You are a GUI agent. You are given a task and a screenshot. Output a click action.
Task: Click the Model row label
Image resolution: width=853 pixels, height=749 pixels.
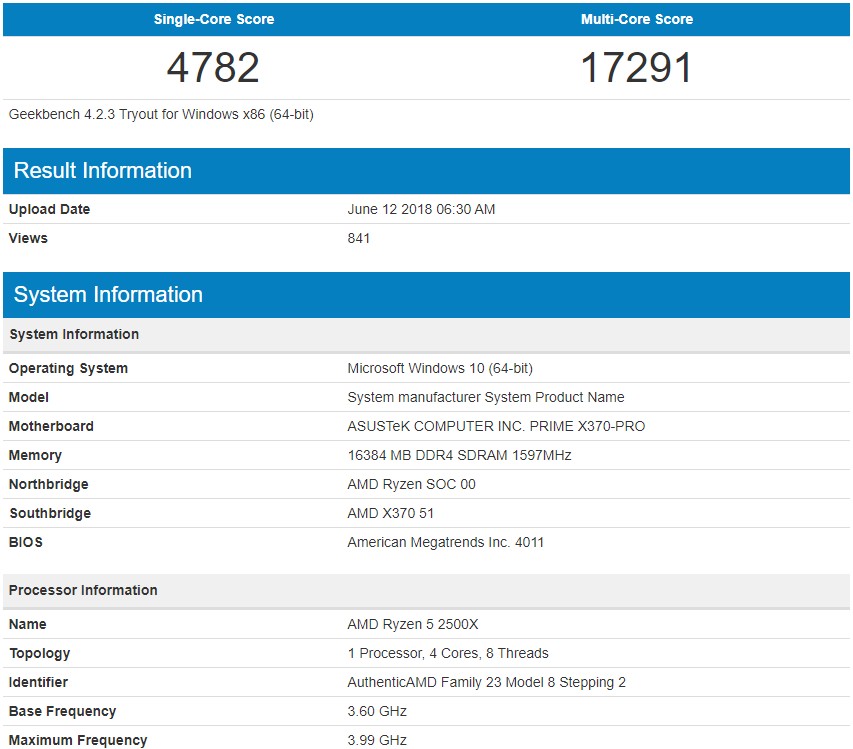point(28,397)
